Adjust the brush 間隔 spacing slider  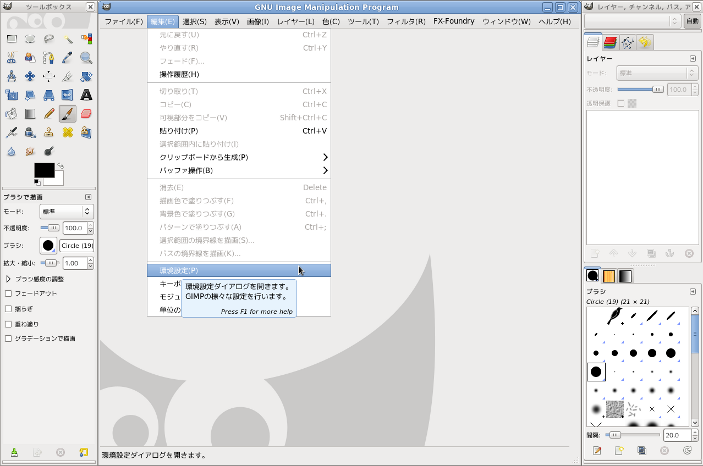coord(633,435)
